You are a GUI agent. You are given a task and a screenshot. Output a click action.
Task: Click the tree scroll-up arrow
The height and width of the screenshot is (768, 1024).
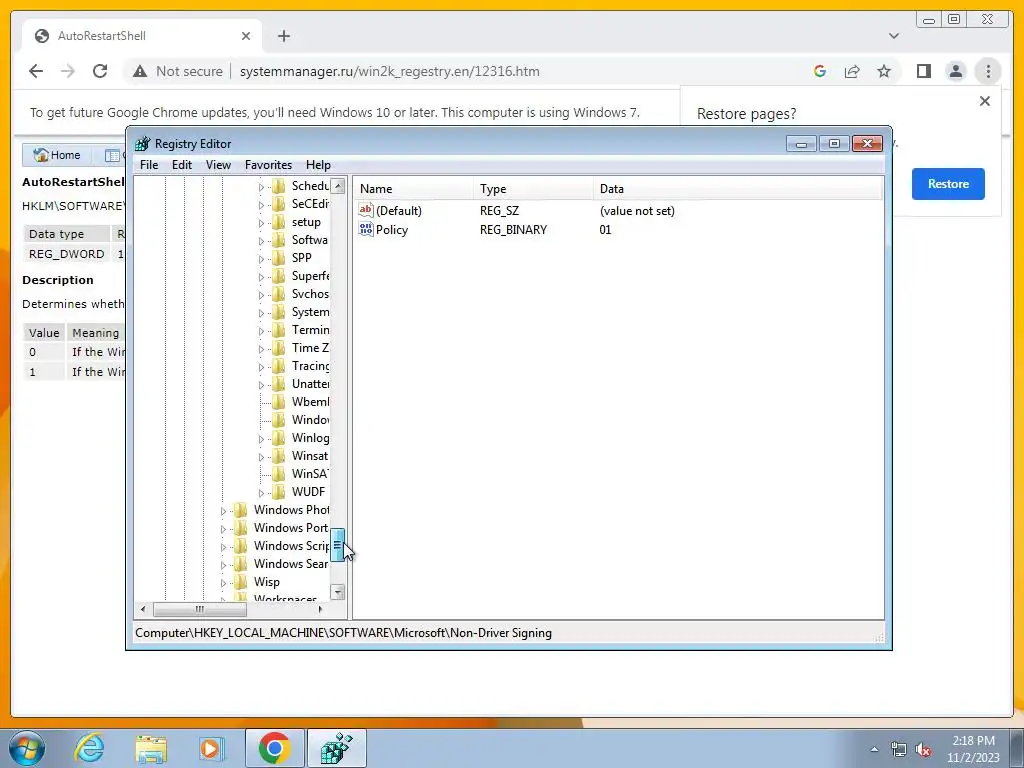[338, 186]
